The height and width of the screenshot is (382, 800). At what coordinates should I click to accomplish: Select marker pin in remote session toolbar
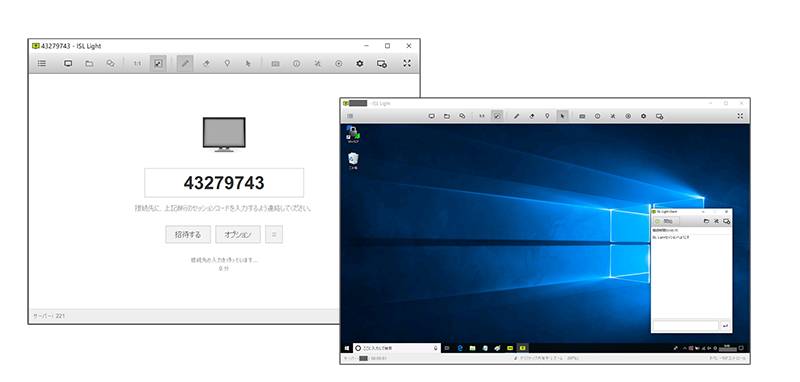547,116
